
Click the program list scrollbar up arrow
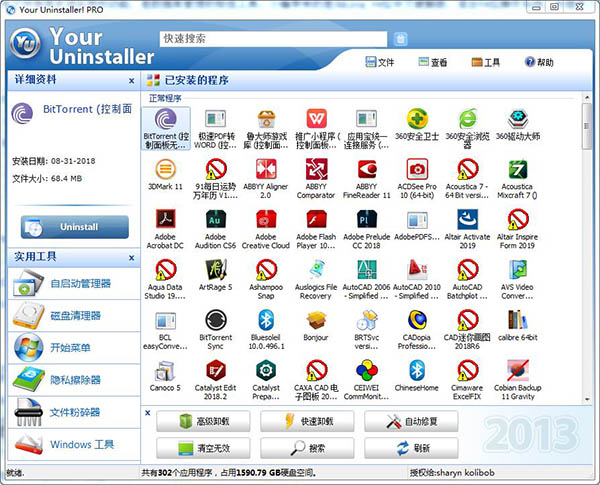(x=587, y=98)
